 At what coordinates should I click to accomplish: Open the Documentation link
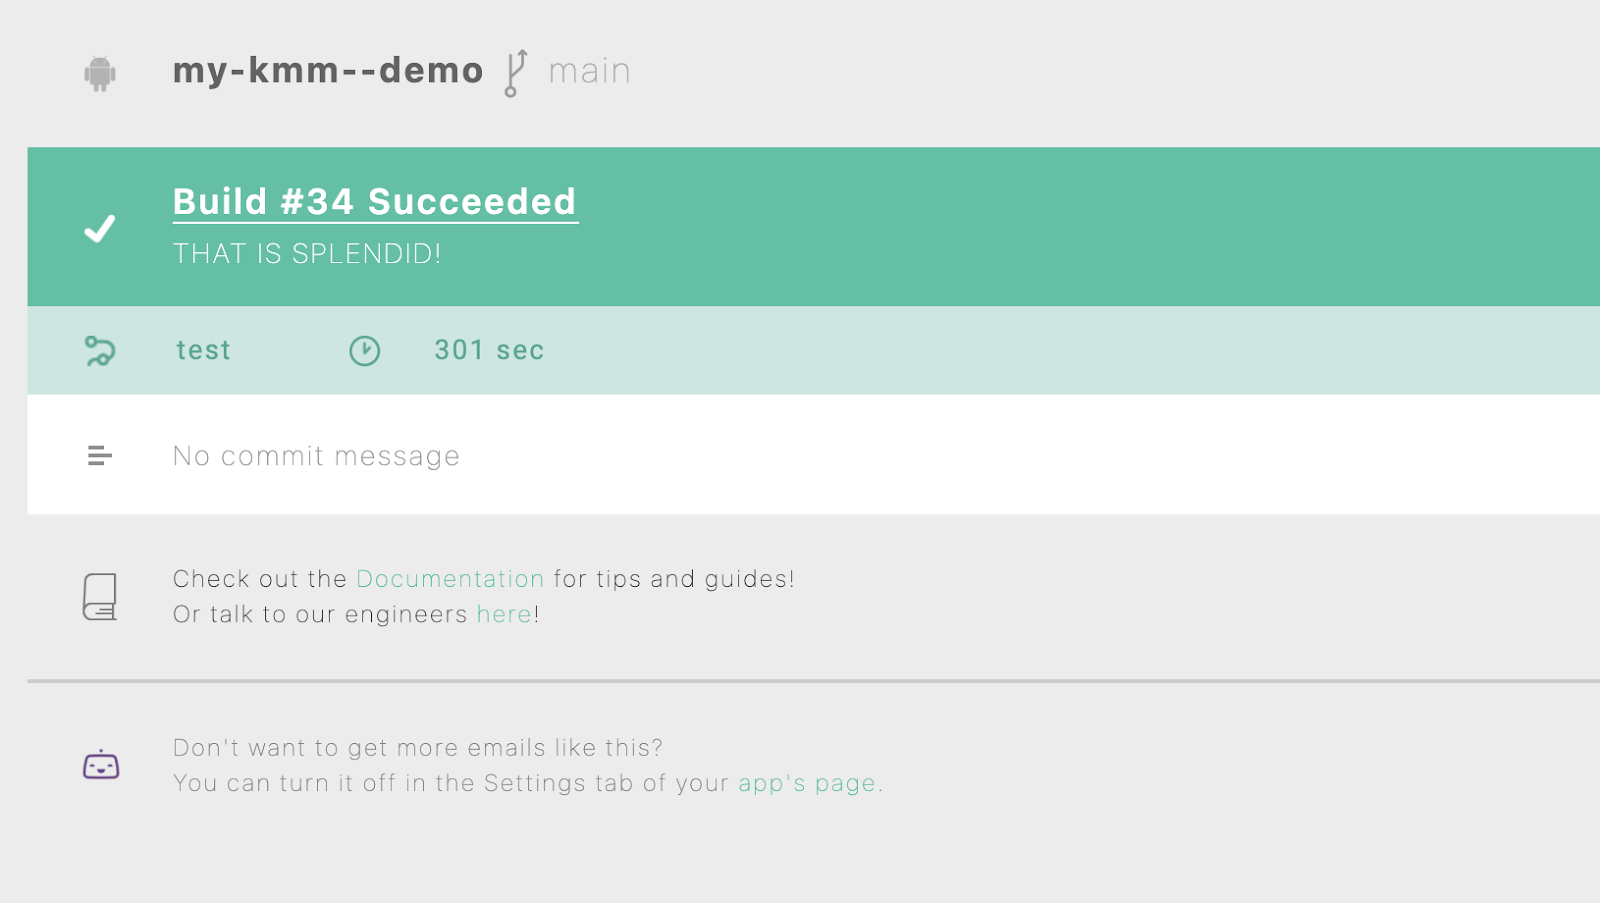[450, 579]
